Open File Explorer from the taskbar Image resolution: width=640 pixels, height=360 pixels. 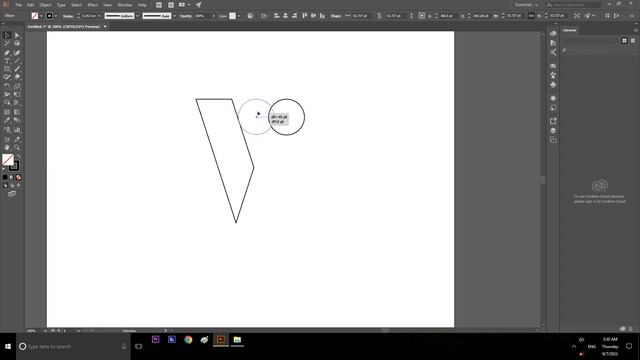[x=237, y=340]
